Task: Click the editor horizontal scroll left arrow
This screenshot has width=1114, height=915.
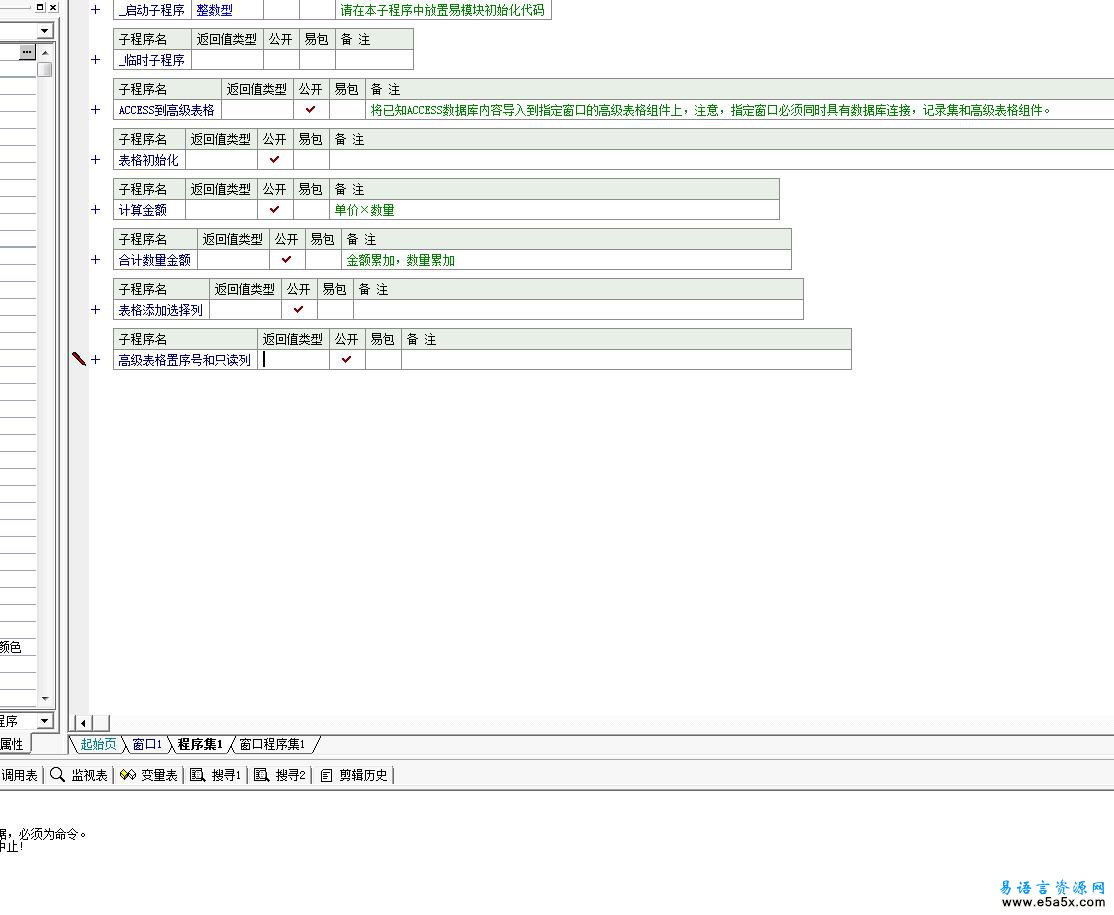Action: point(83,723)
